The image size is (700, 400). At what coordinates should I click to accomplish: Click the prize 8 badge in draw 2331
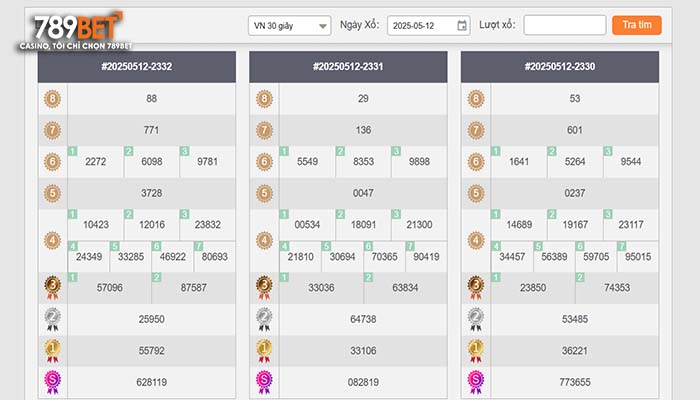click(x=264, y=99)
